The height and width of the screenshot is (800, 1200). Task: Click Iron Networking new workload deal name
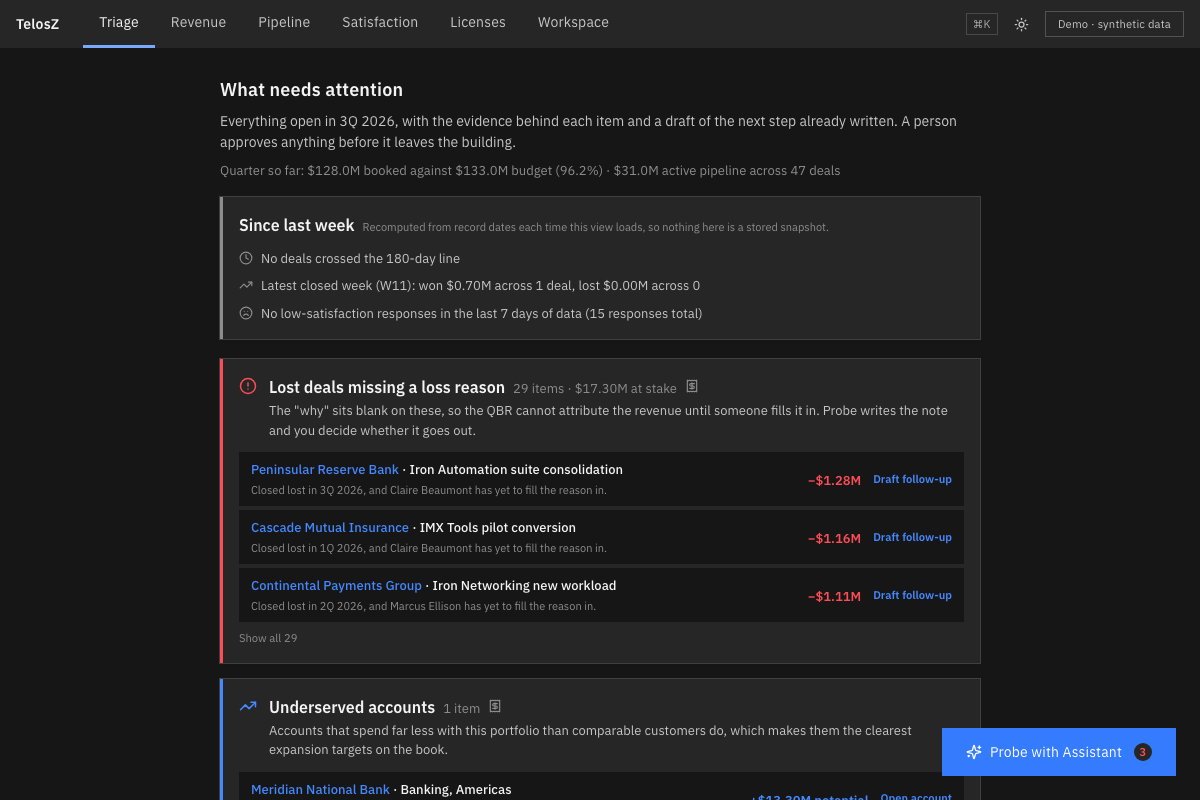(524, 586)
